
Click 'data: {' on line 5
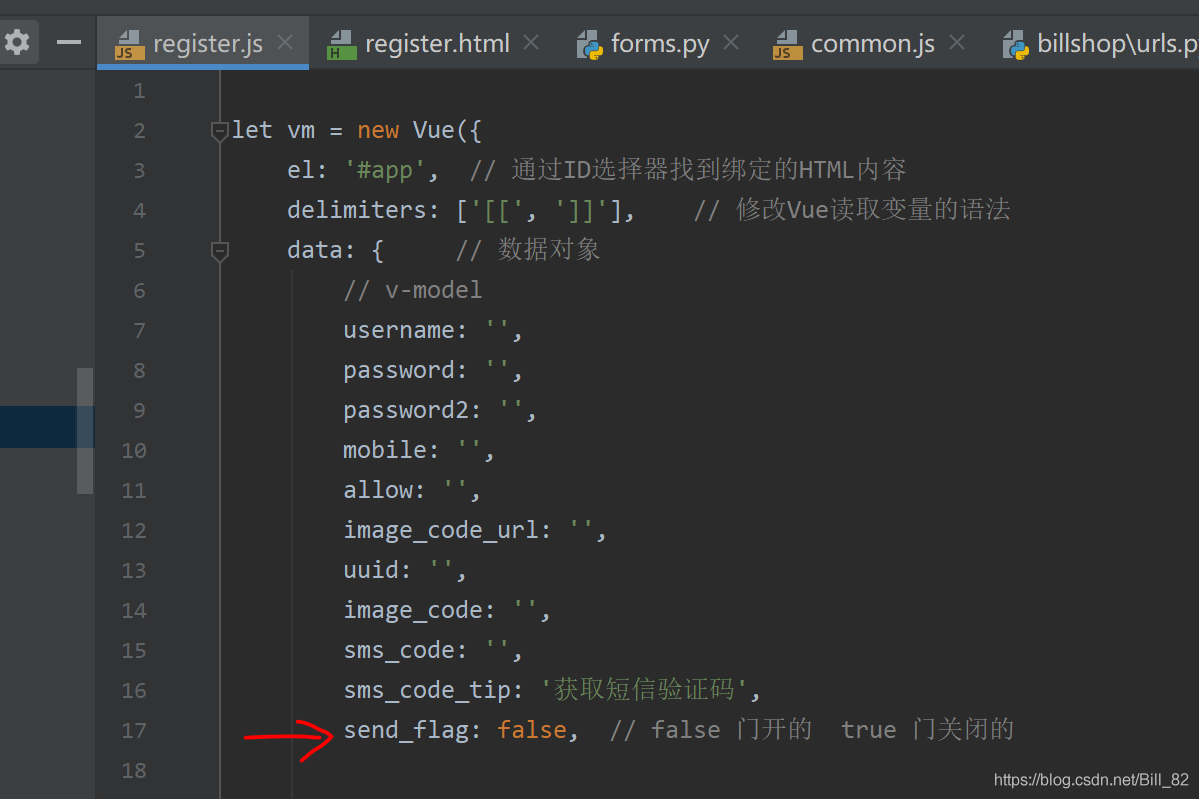coord(335,250)
